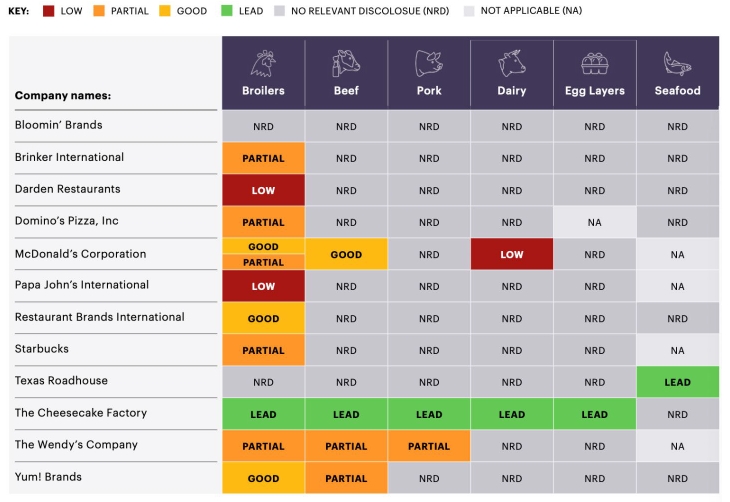730x502 pixels.
Task: Click the cow icon above Beef
Action: click(346, 65)
